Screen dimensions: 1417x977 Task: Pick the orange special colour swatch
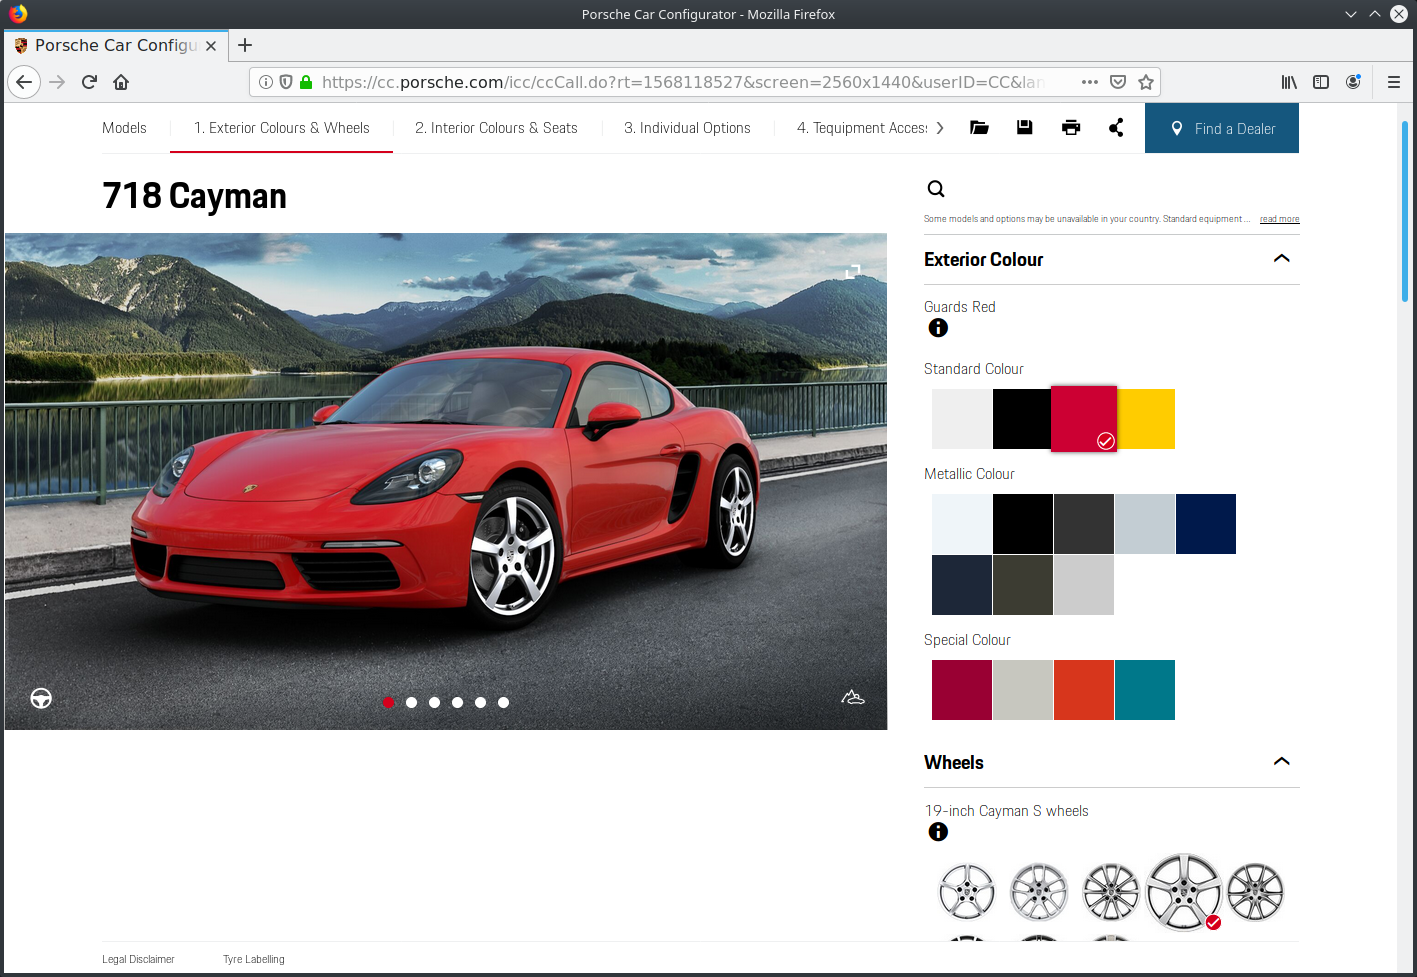(1084, 690)
